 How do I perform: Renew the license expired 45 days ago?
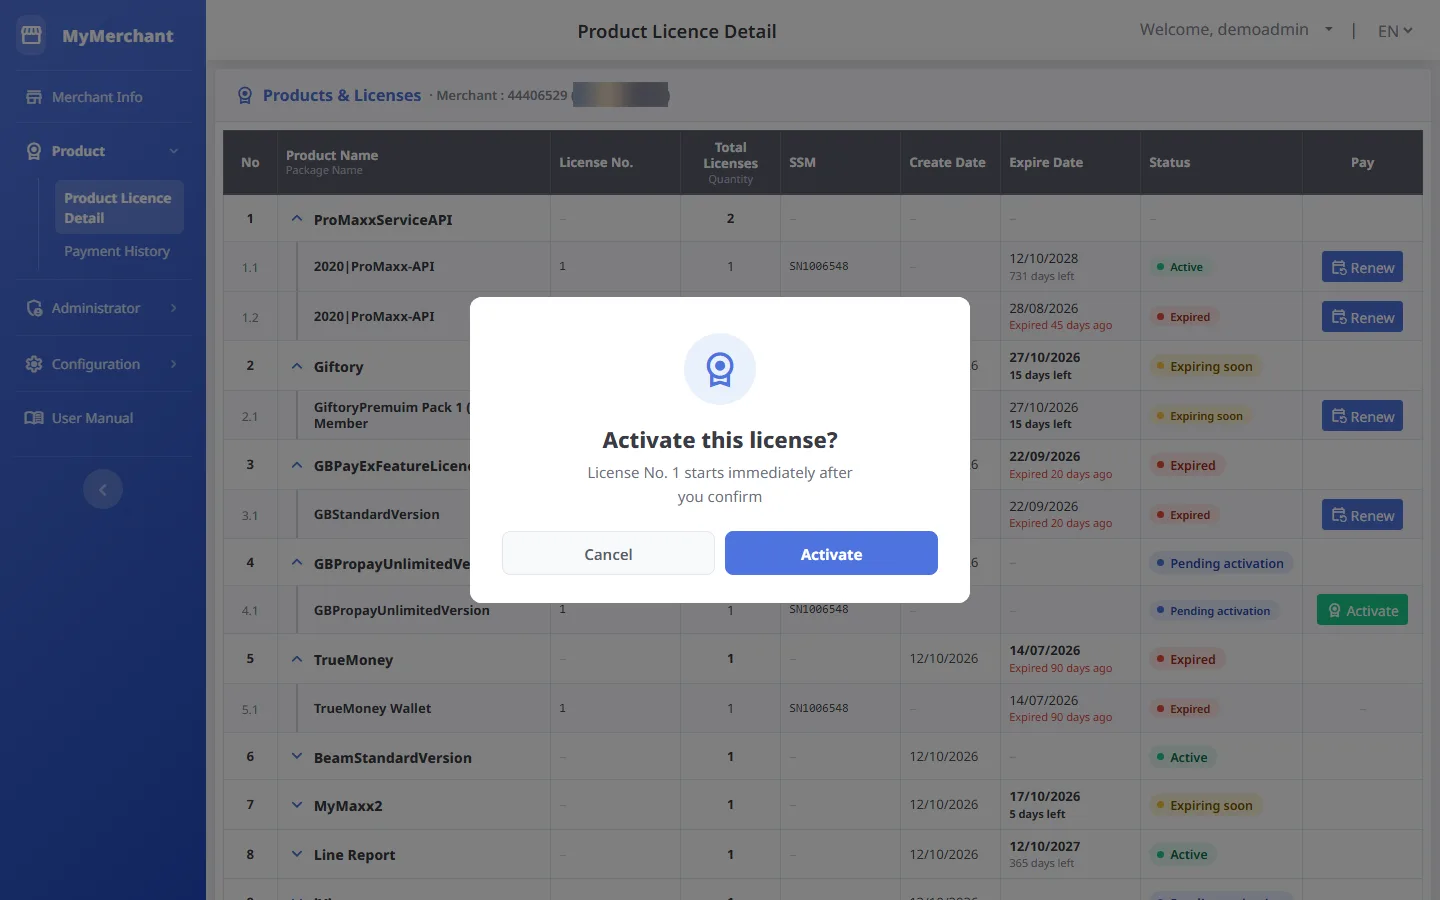tap(1362, 317)
